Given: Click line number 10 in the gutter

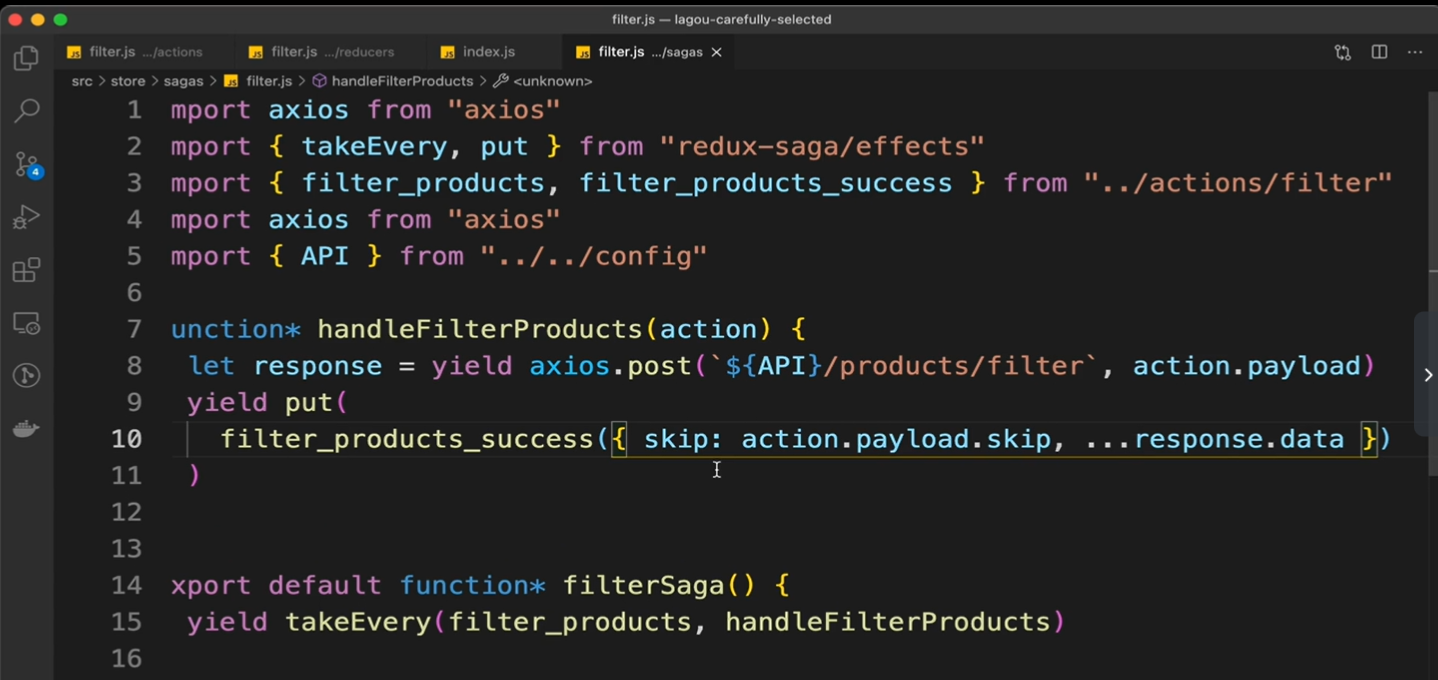Looking at the screenshot, I should point(127,439).
